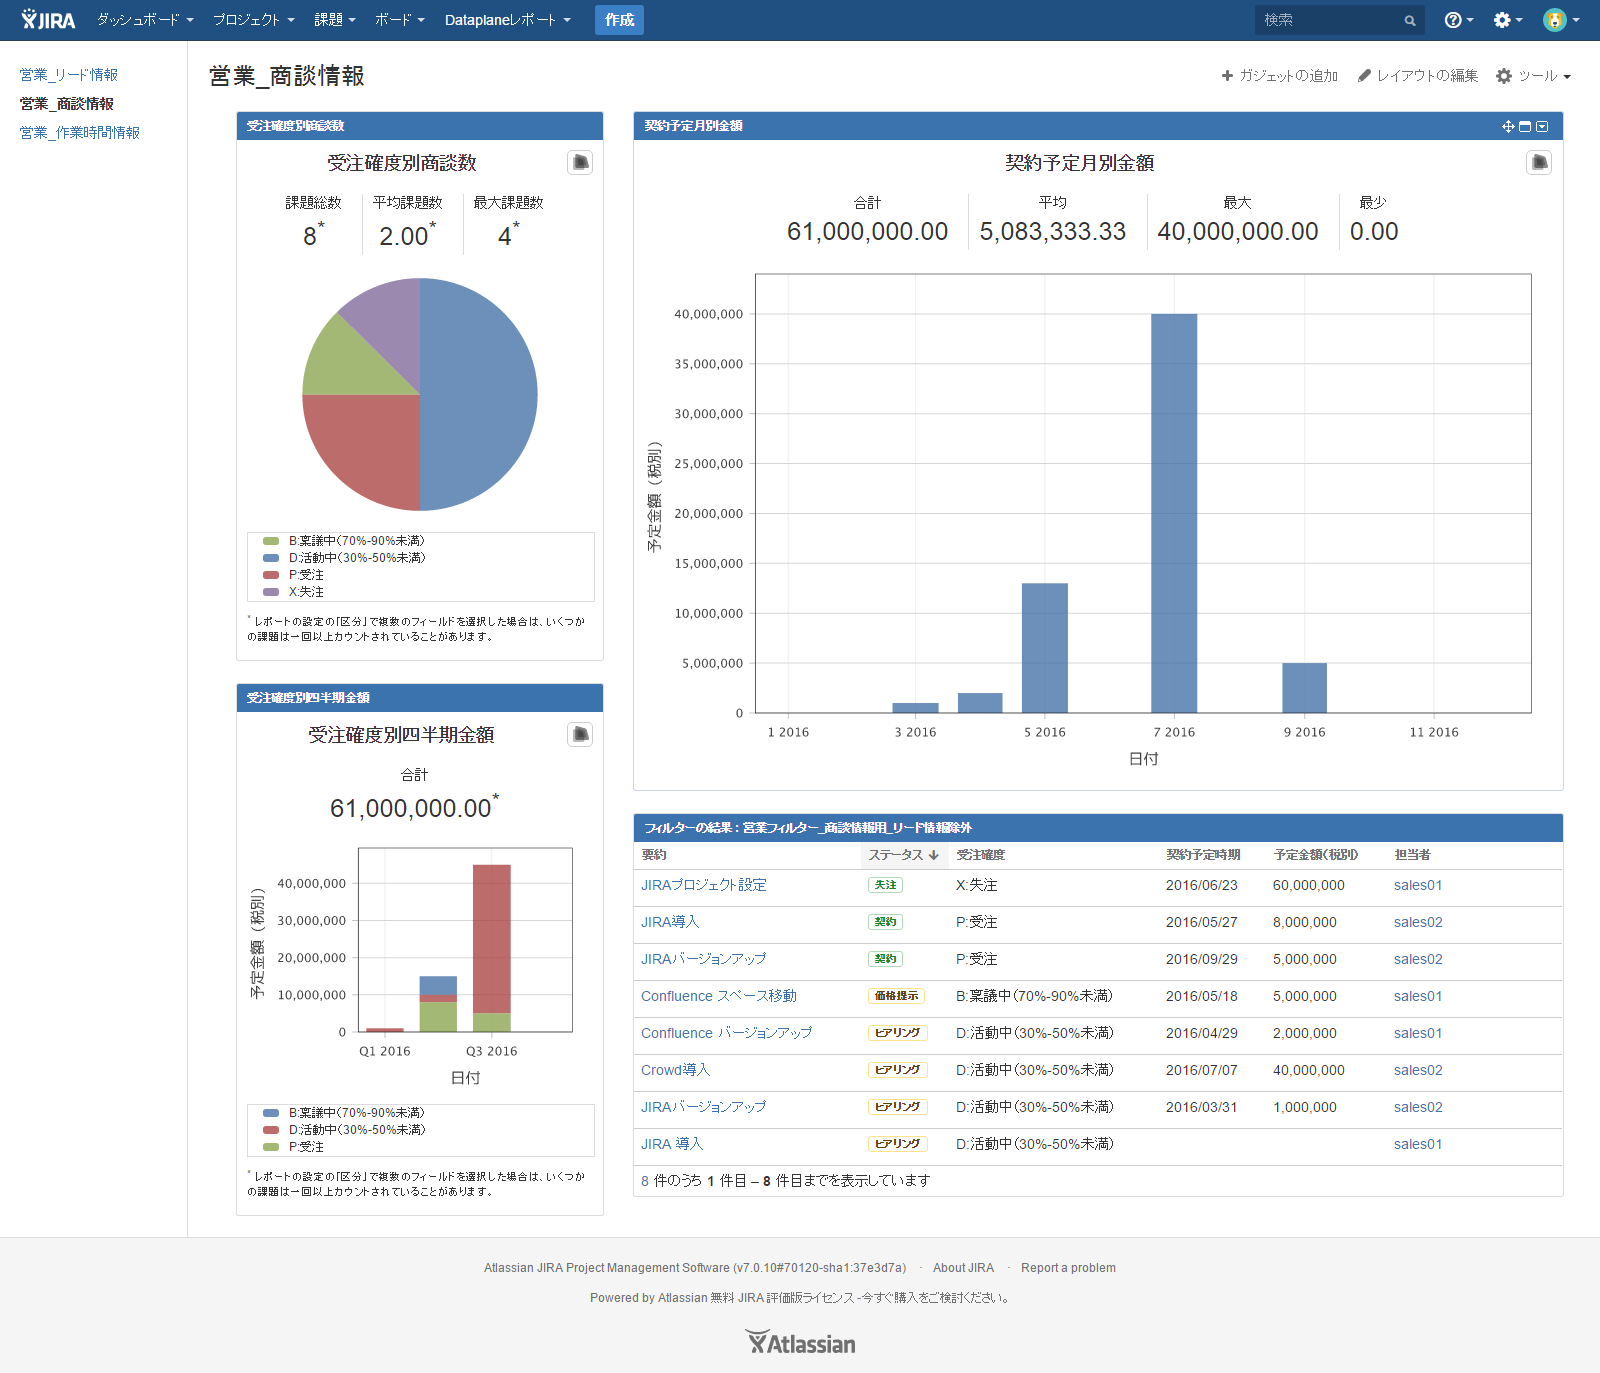This screenshot has height=1373, width=1600.
Task: Click the green B:稟議中 legend swatch in pie chart legend
Action: (271, 541)
